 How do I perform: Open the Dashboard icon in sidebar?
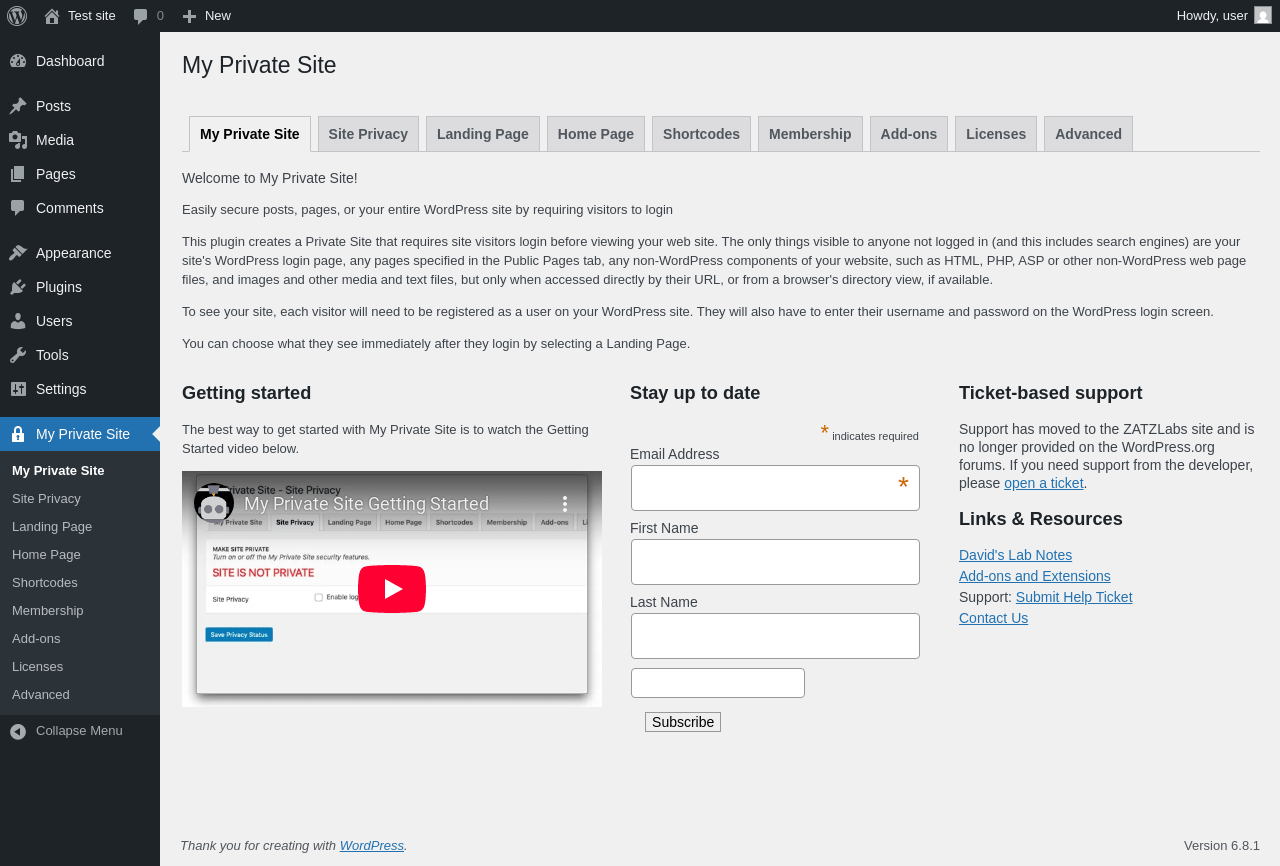tap(18, 61)
